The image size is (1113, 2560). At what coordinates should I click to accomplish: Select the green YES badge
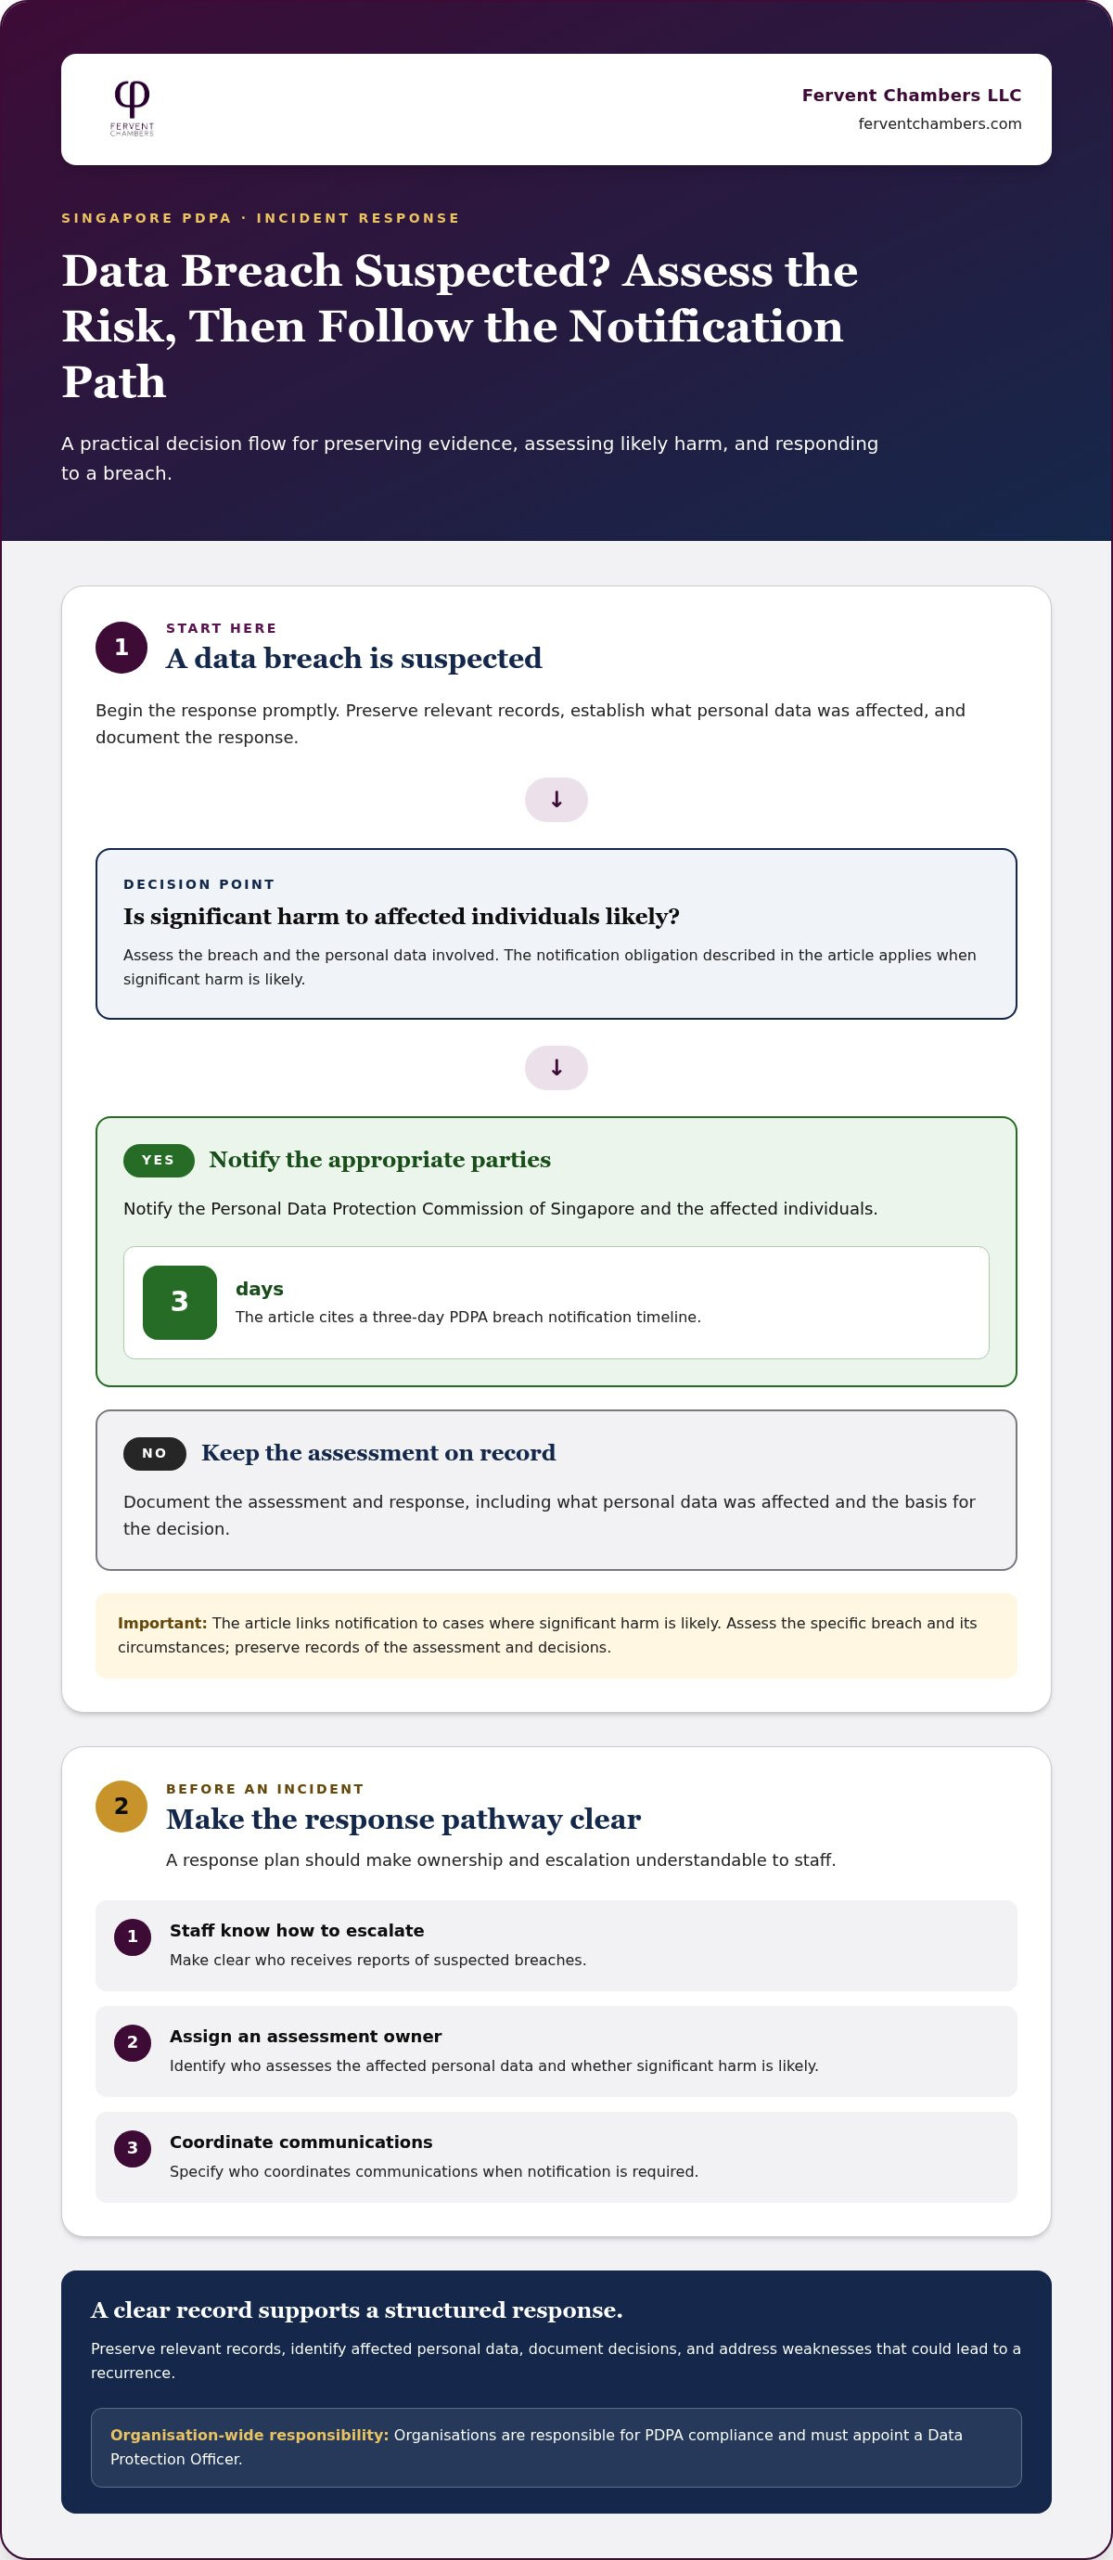tap(158, 1160)
